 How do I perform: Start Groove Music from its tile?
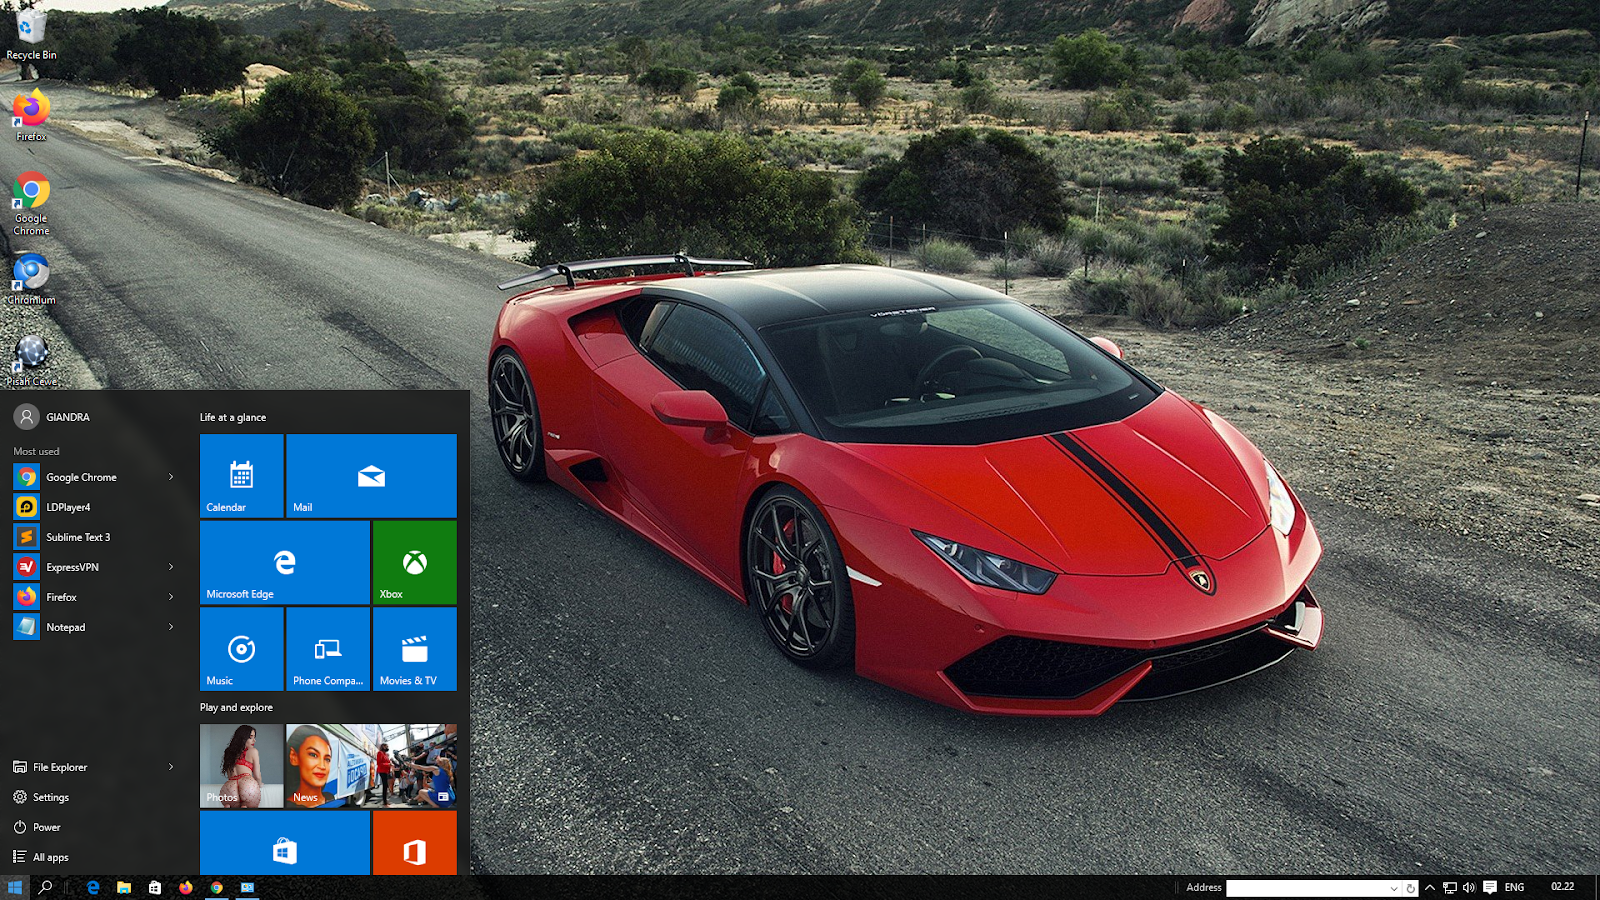click(x=241, y=649)
